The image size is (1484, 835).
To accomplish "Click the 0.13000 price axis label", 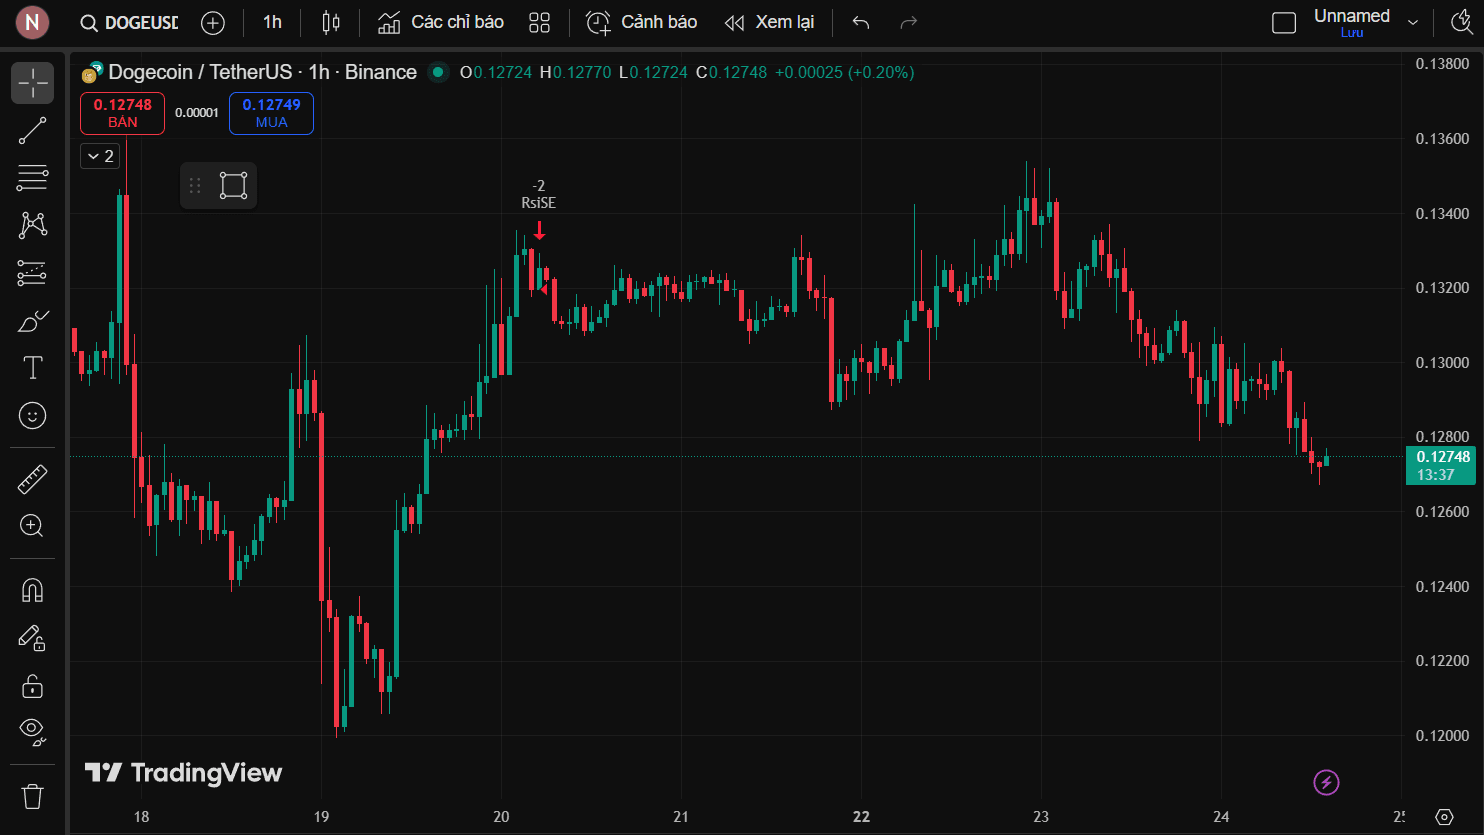I will (x=1442, y=363).
